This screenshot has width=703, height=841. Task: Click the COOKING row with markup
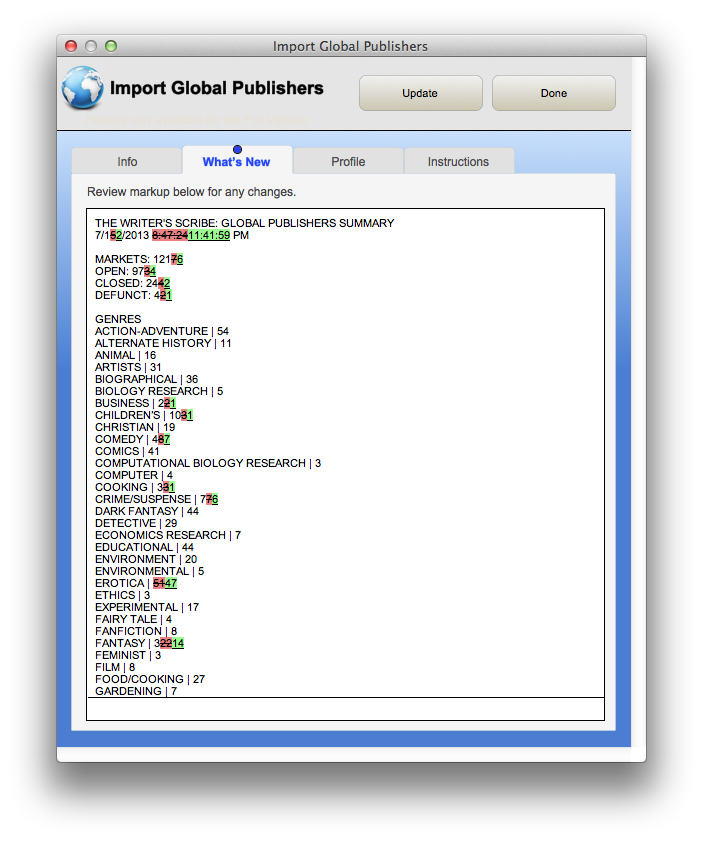tap(135, 487)
